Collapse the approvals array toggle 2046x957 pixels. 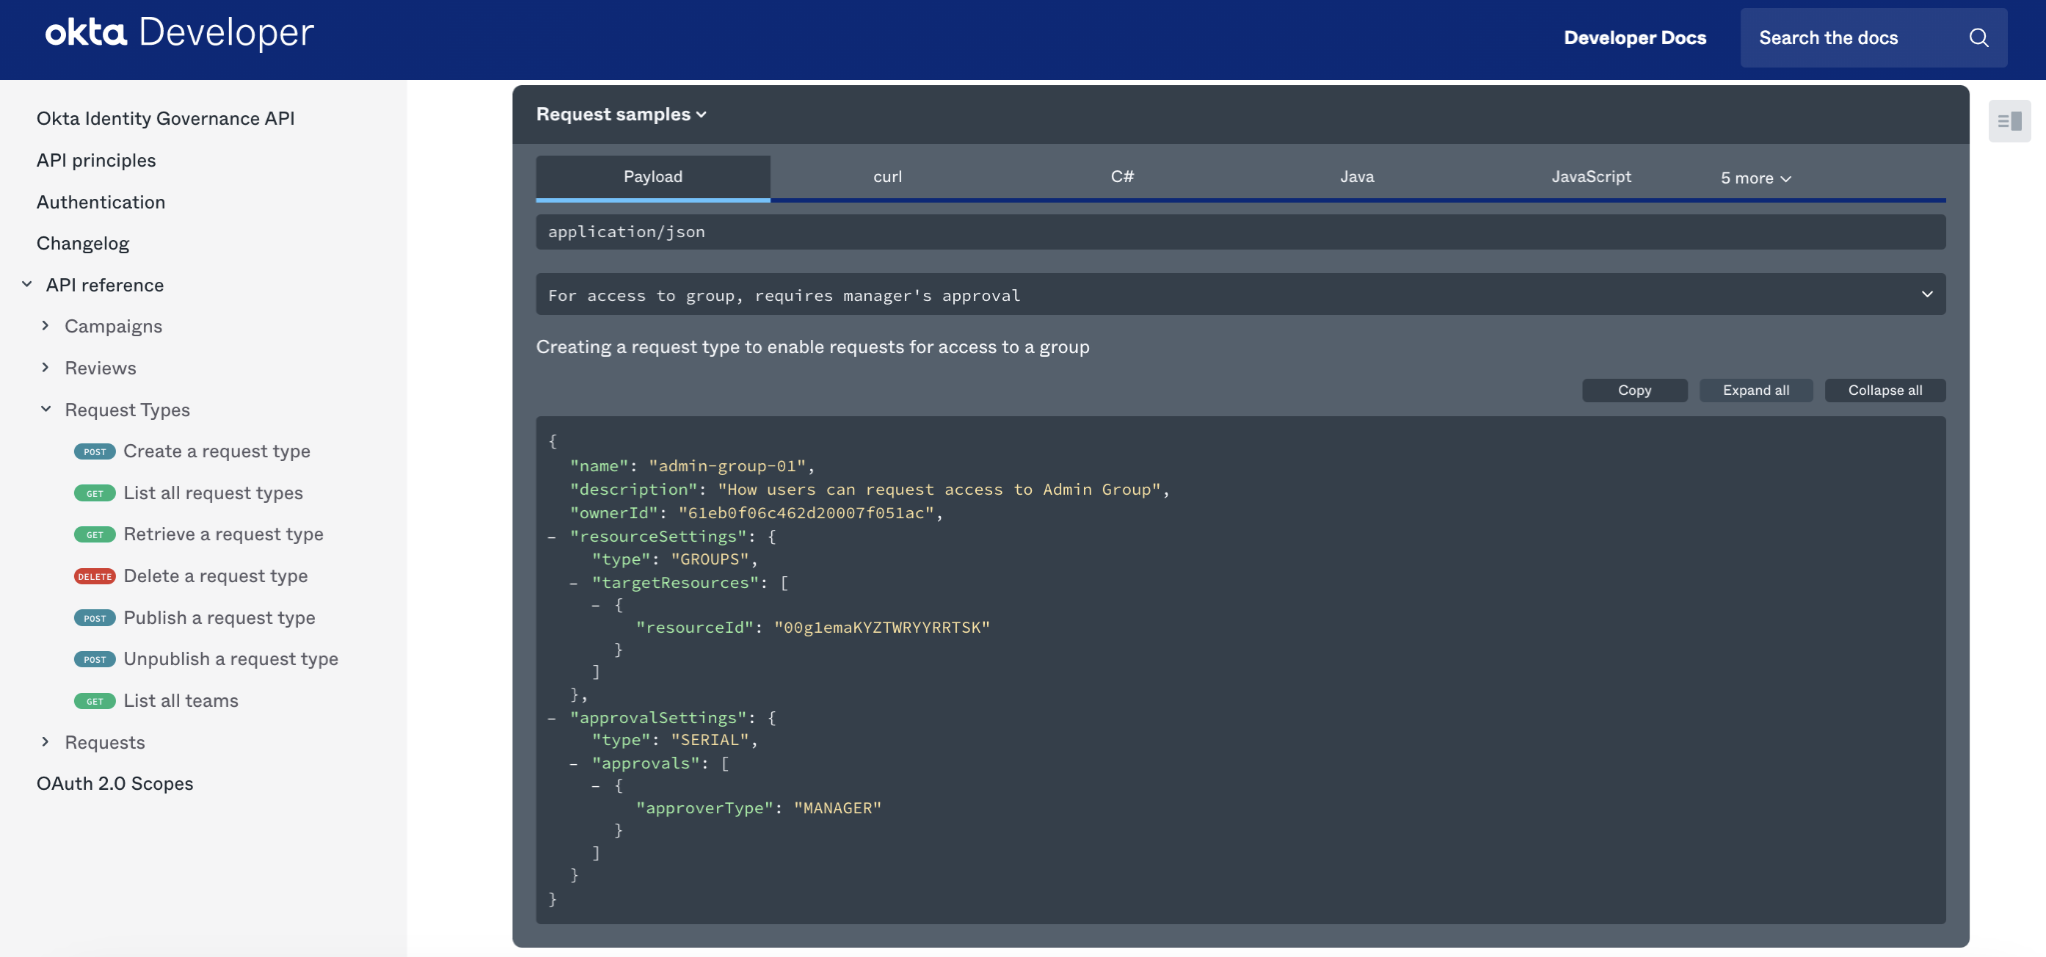[574, 764]
